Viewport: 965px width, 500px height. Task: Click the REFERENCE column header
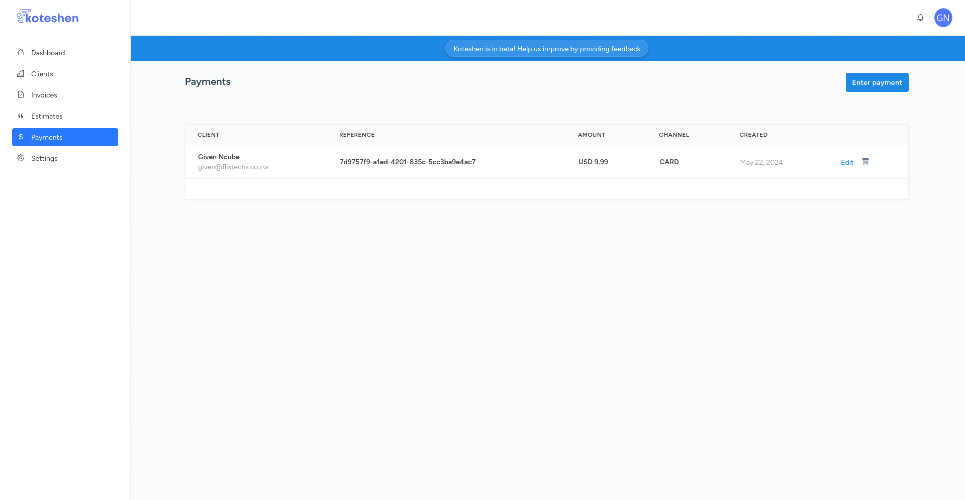[x=357, y=135]
